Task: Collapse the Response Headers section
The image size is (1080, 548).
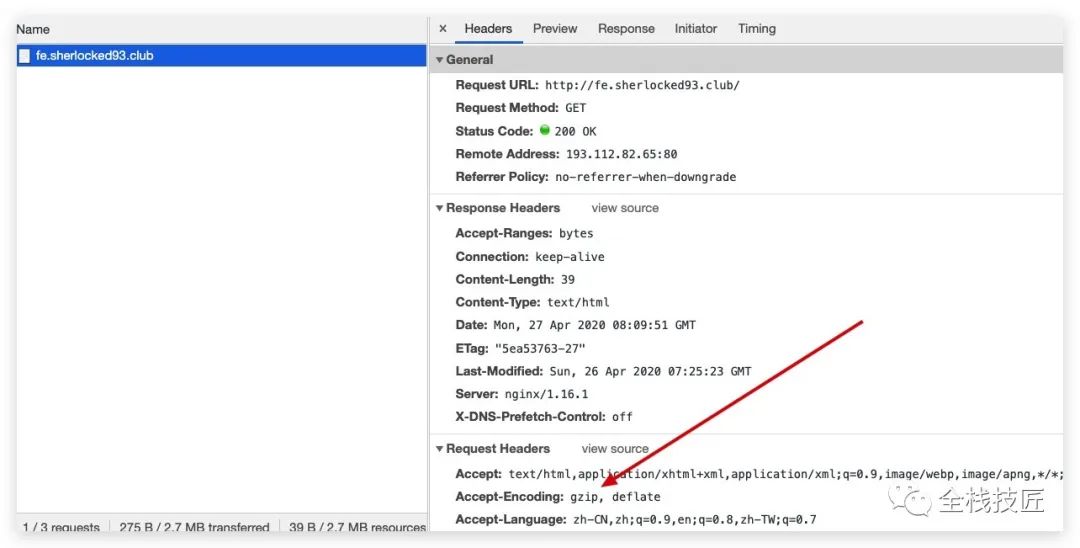Action: point(439,208)
